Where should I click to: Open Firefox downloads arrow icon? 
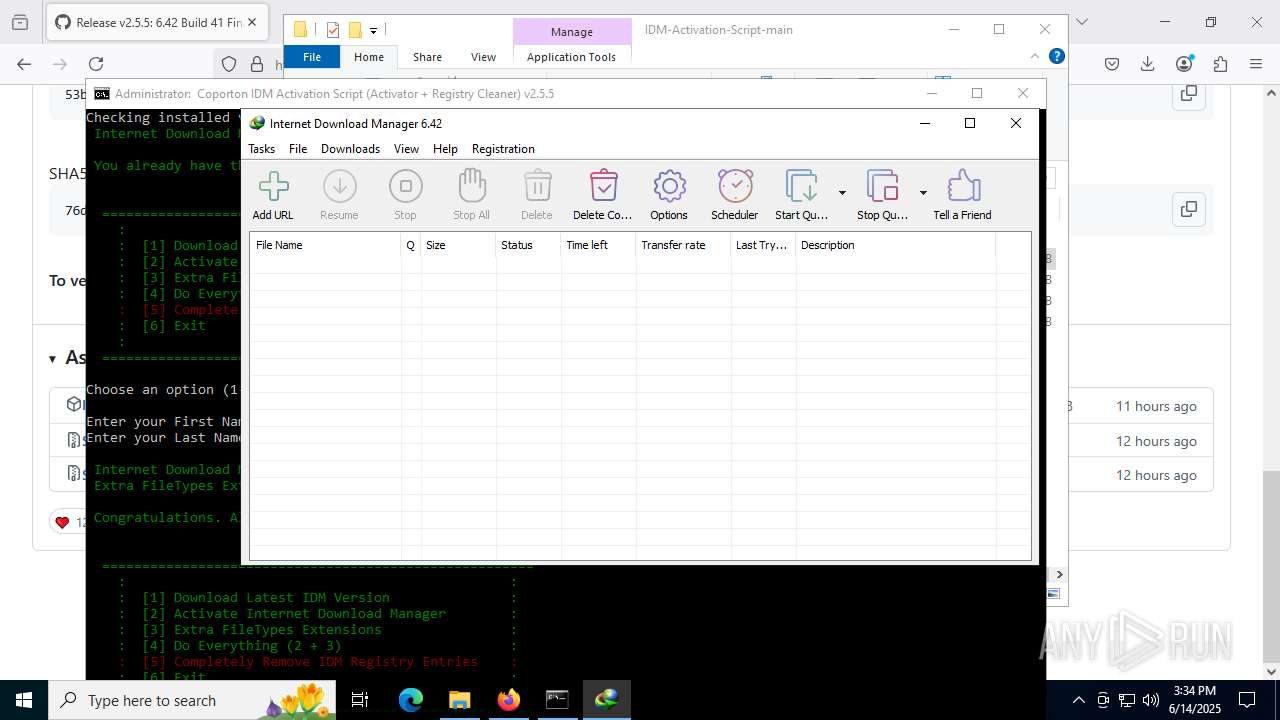pos(1148,64)
